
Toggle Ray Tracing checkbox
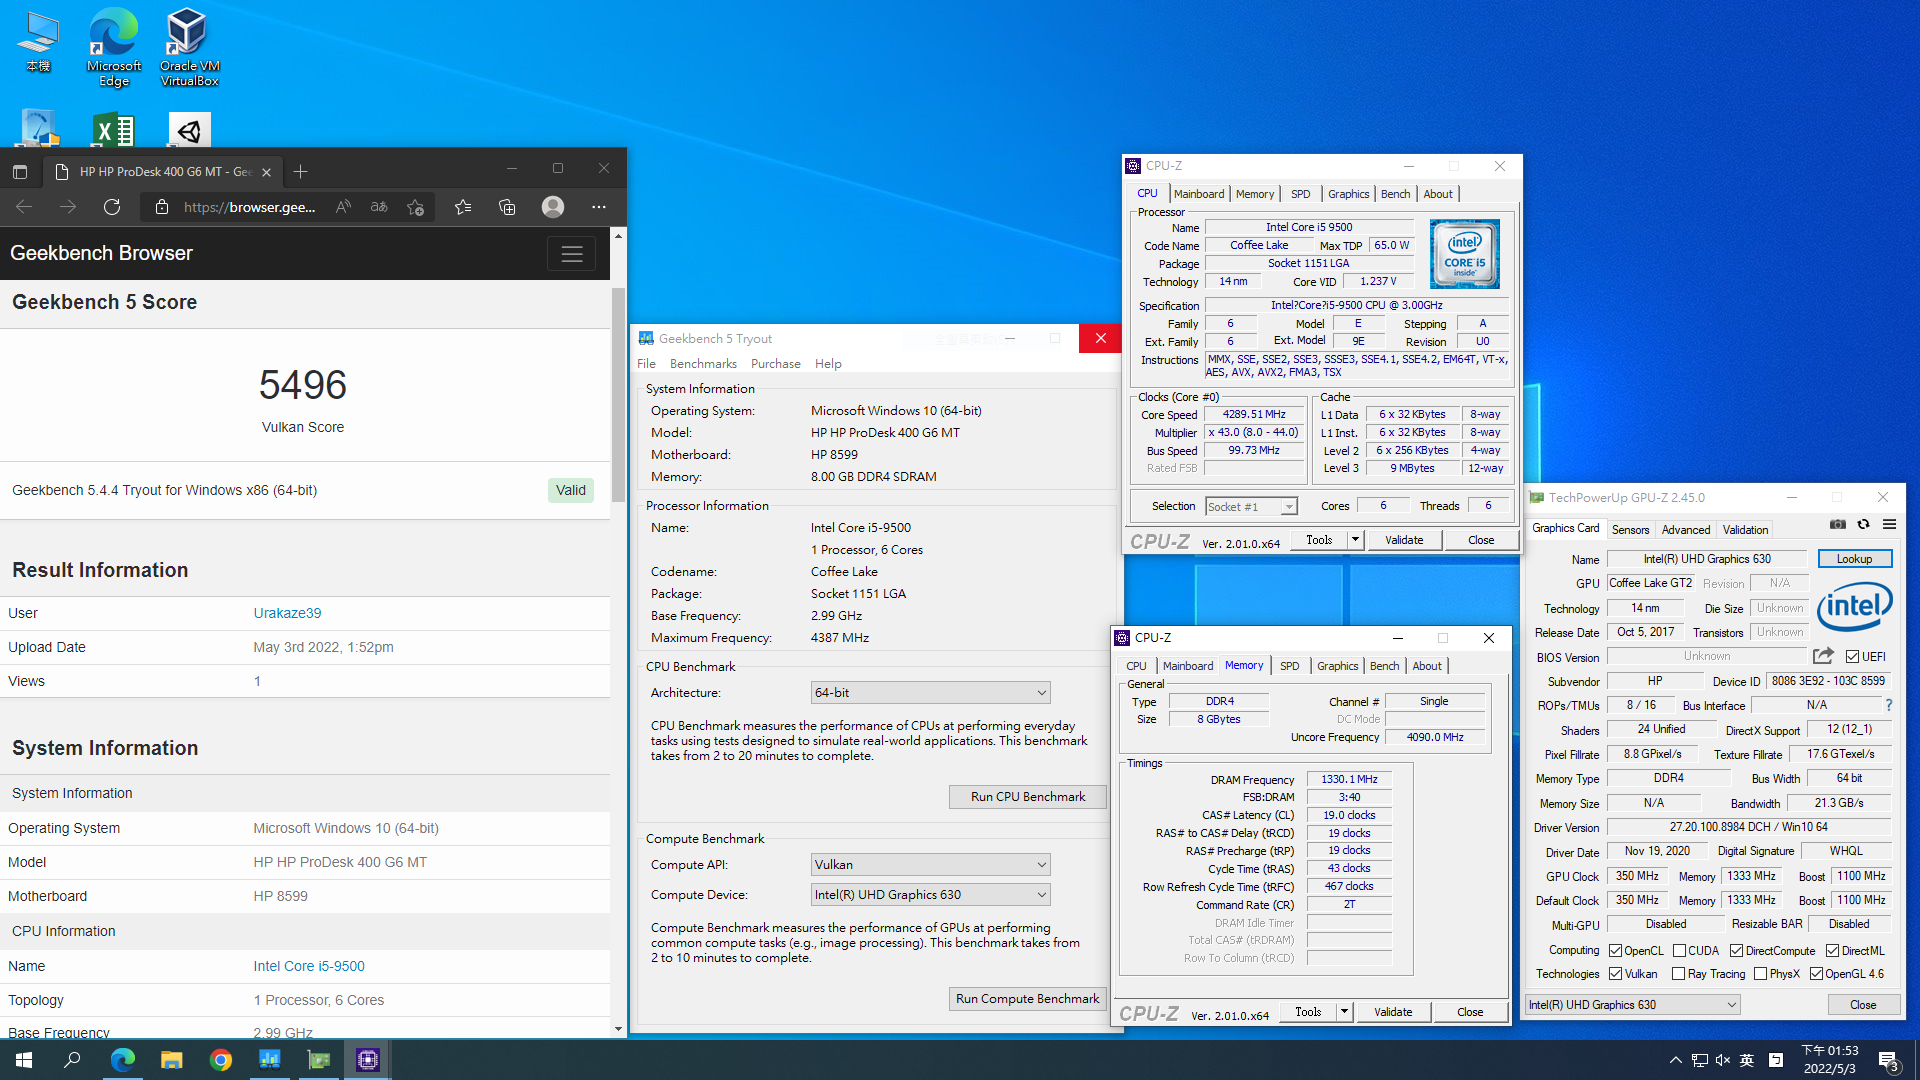(1679, 974)
